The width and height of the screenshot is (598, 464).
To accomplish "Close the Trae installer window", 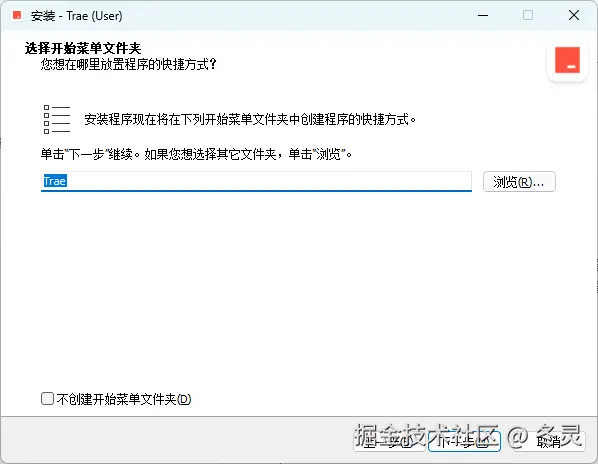I will (x=574, y=16).
